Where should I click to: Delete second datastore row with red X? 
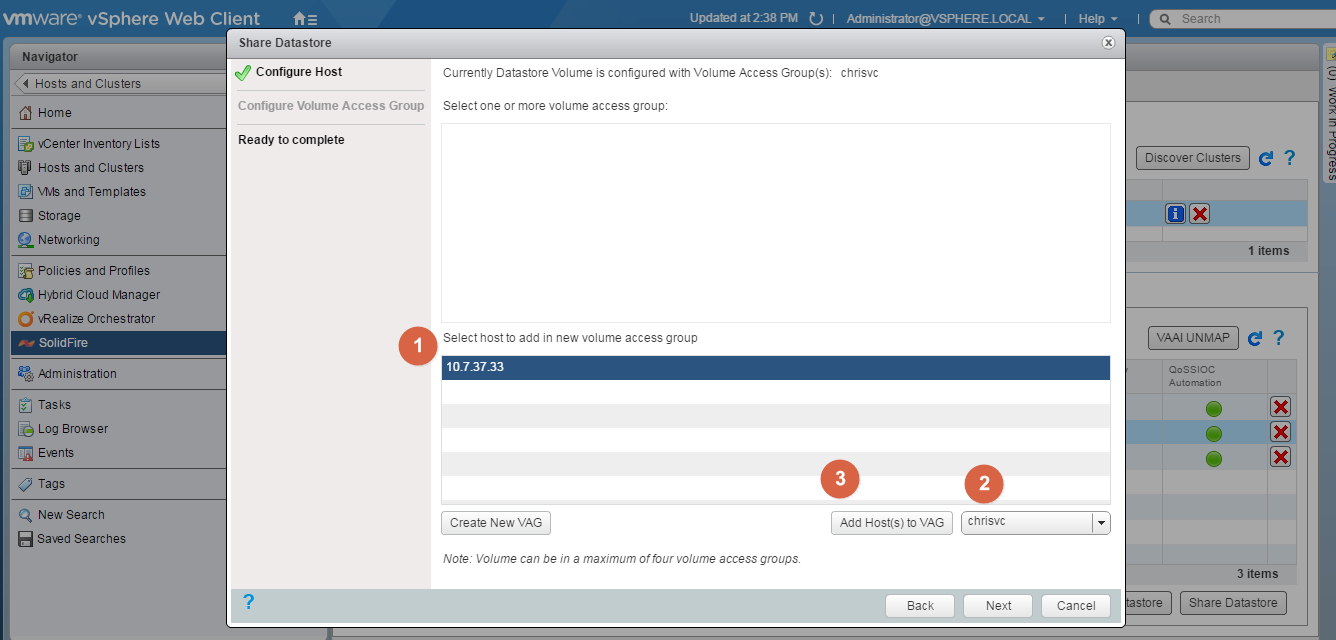point(1280,432)
